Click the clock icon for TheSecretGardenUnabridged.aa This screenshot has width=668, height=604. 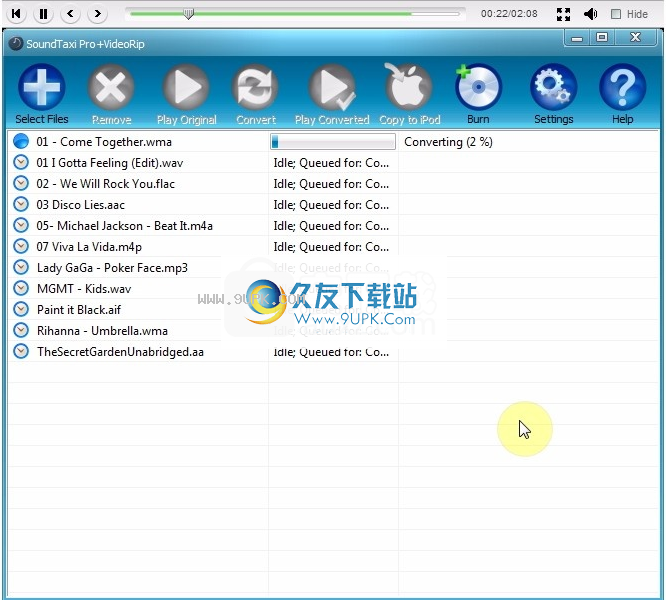[x=21, y=351]
